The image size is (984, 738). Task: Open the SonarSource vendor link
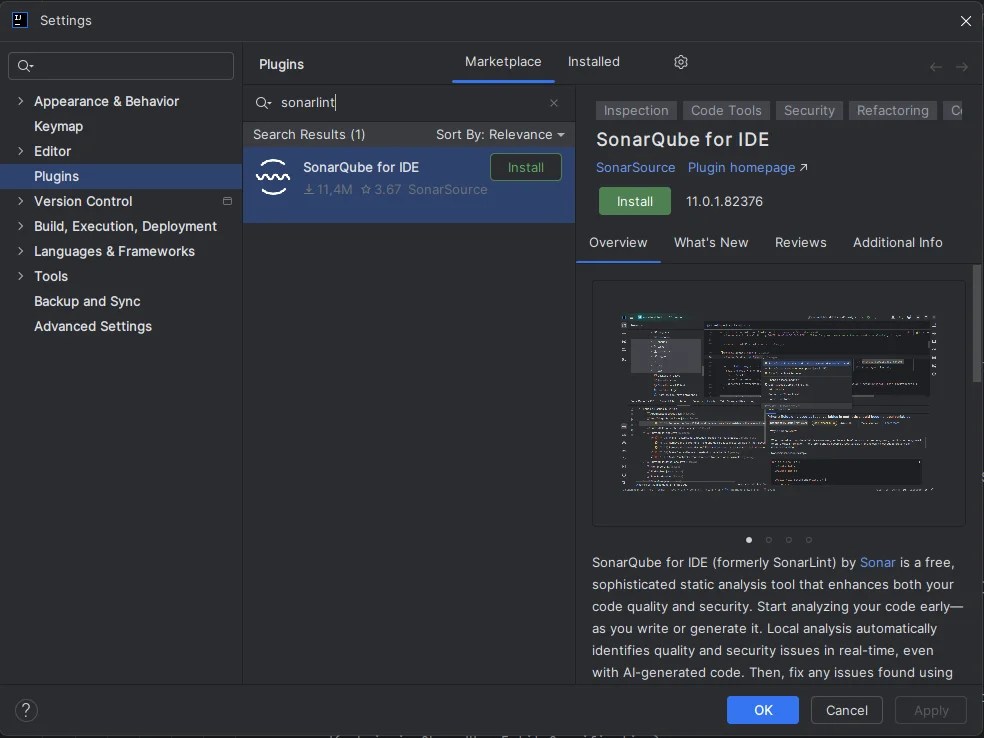(635, 168)
